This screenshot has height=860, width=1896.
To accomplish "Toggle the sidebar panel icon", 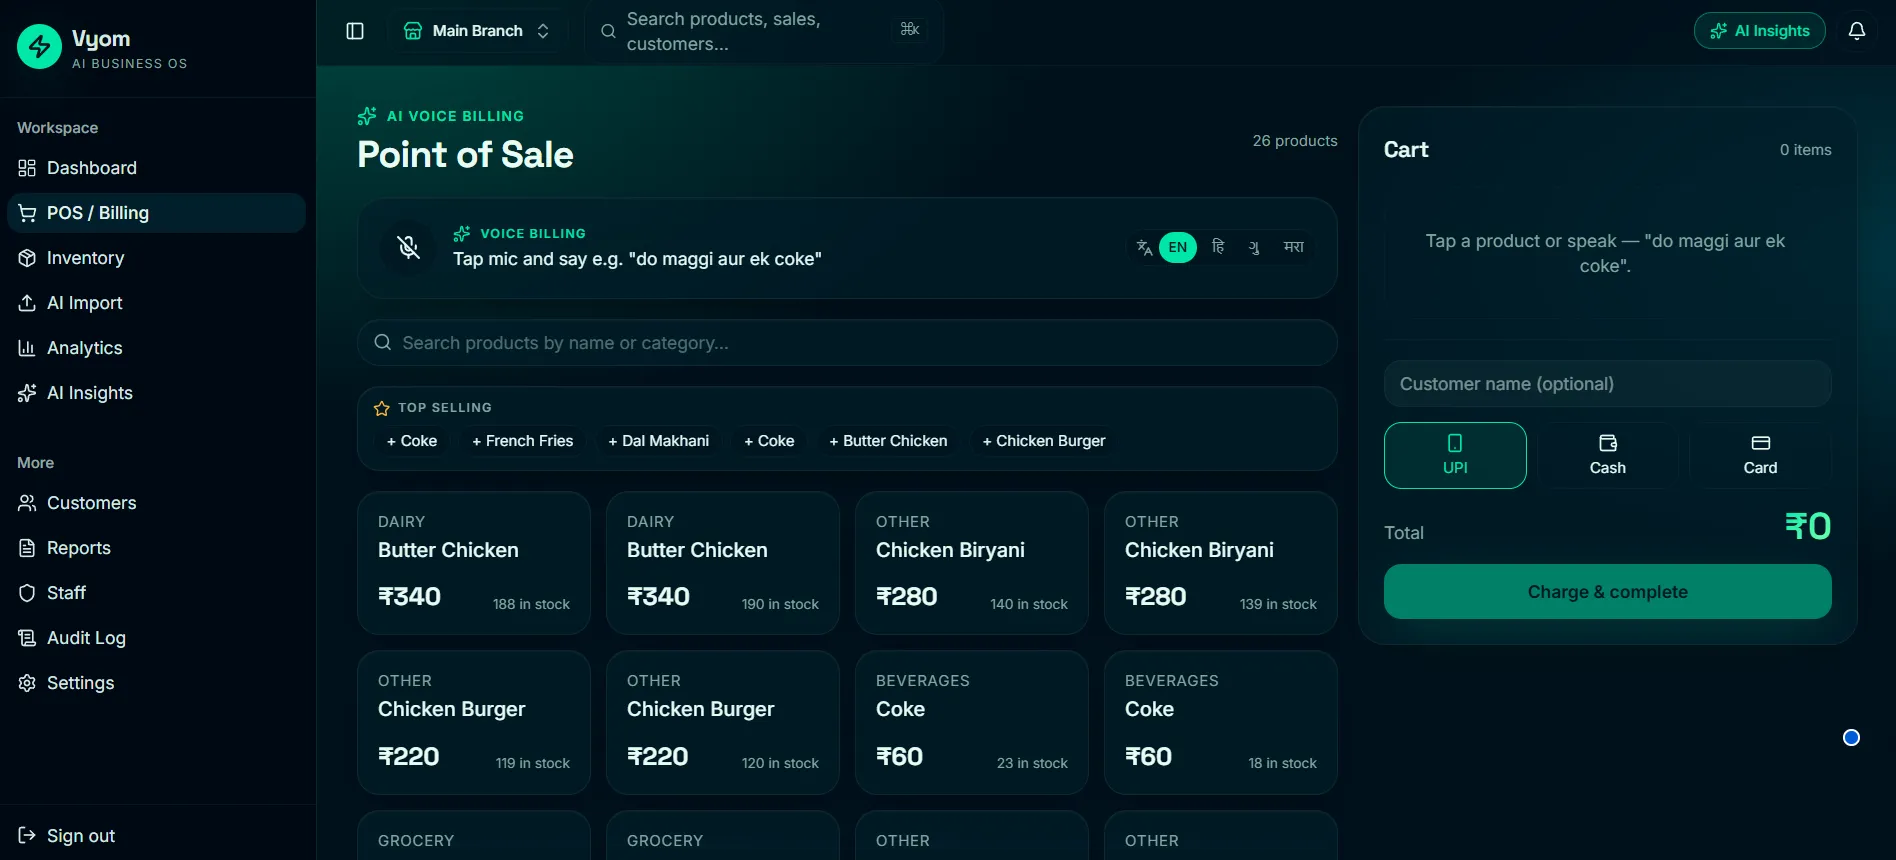I will coord(355,31).
